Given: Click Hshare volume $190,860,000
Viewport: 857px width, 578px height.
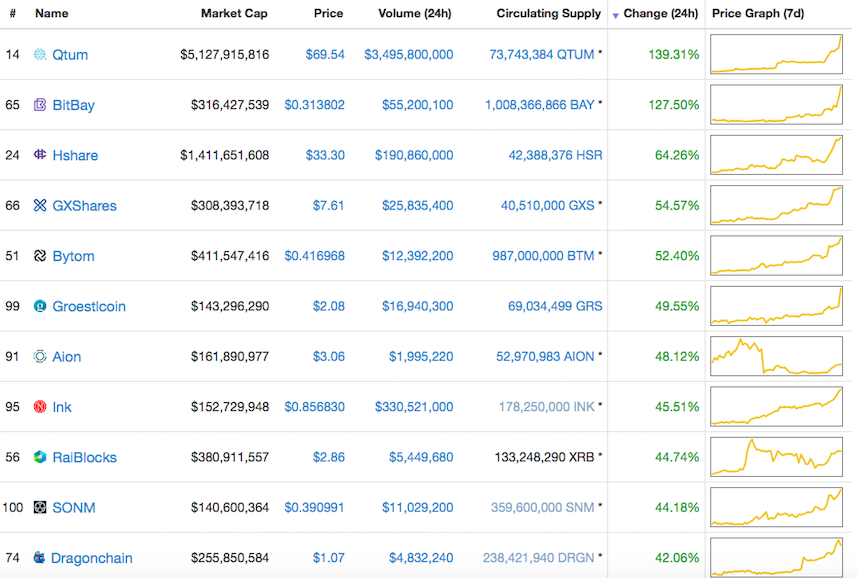Looking at the screenshot, I should pos(414,155).
